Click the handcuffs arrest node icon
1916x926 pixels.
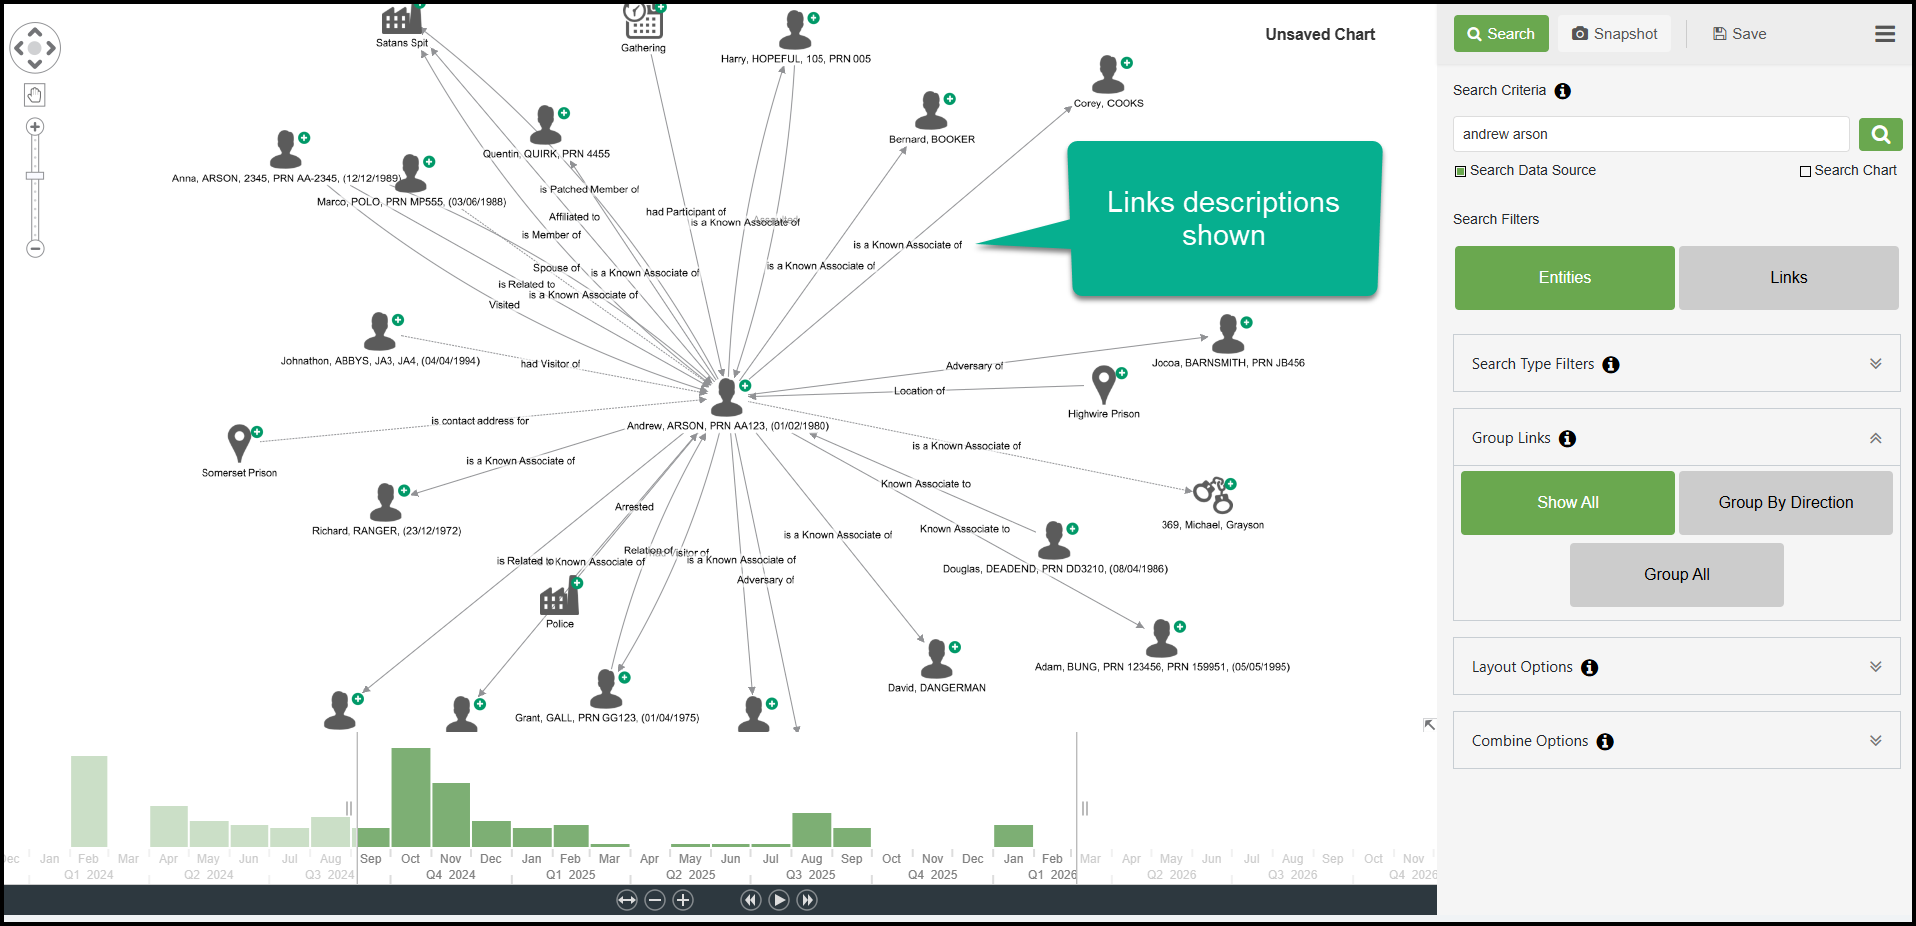(x=1212, y=495)
